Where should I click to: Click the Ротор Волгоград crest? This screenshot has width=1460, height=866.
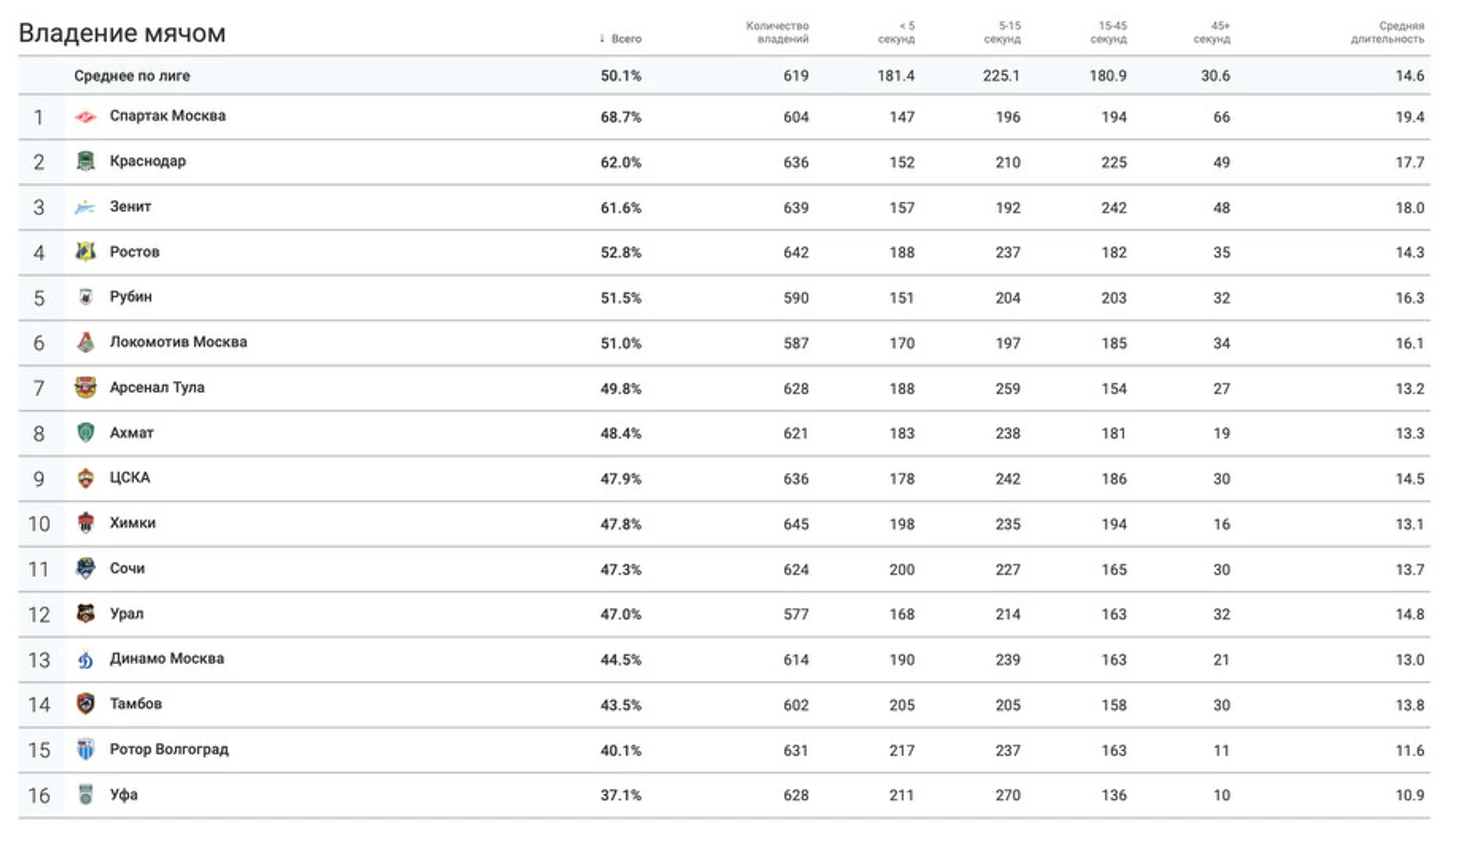tap(86, 749)
